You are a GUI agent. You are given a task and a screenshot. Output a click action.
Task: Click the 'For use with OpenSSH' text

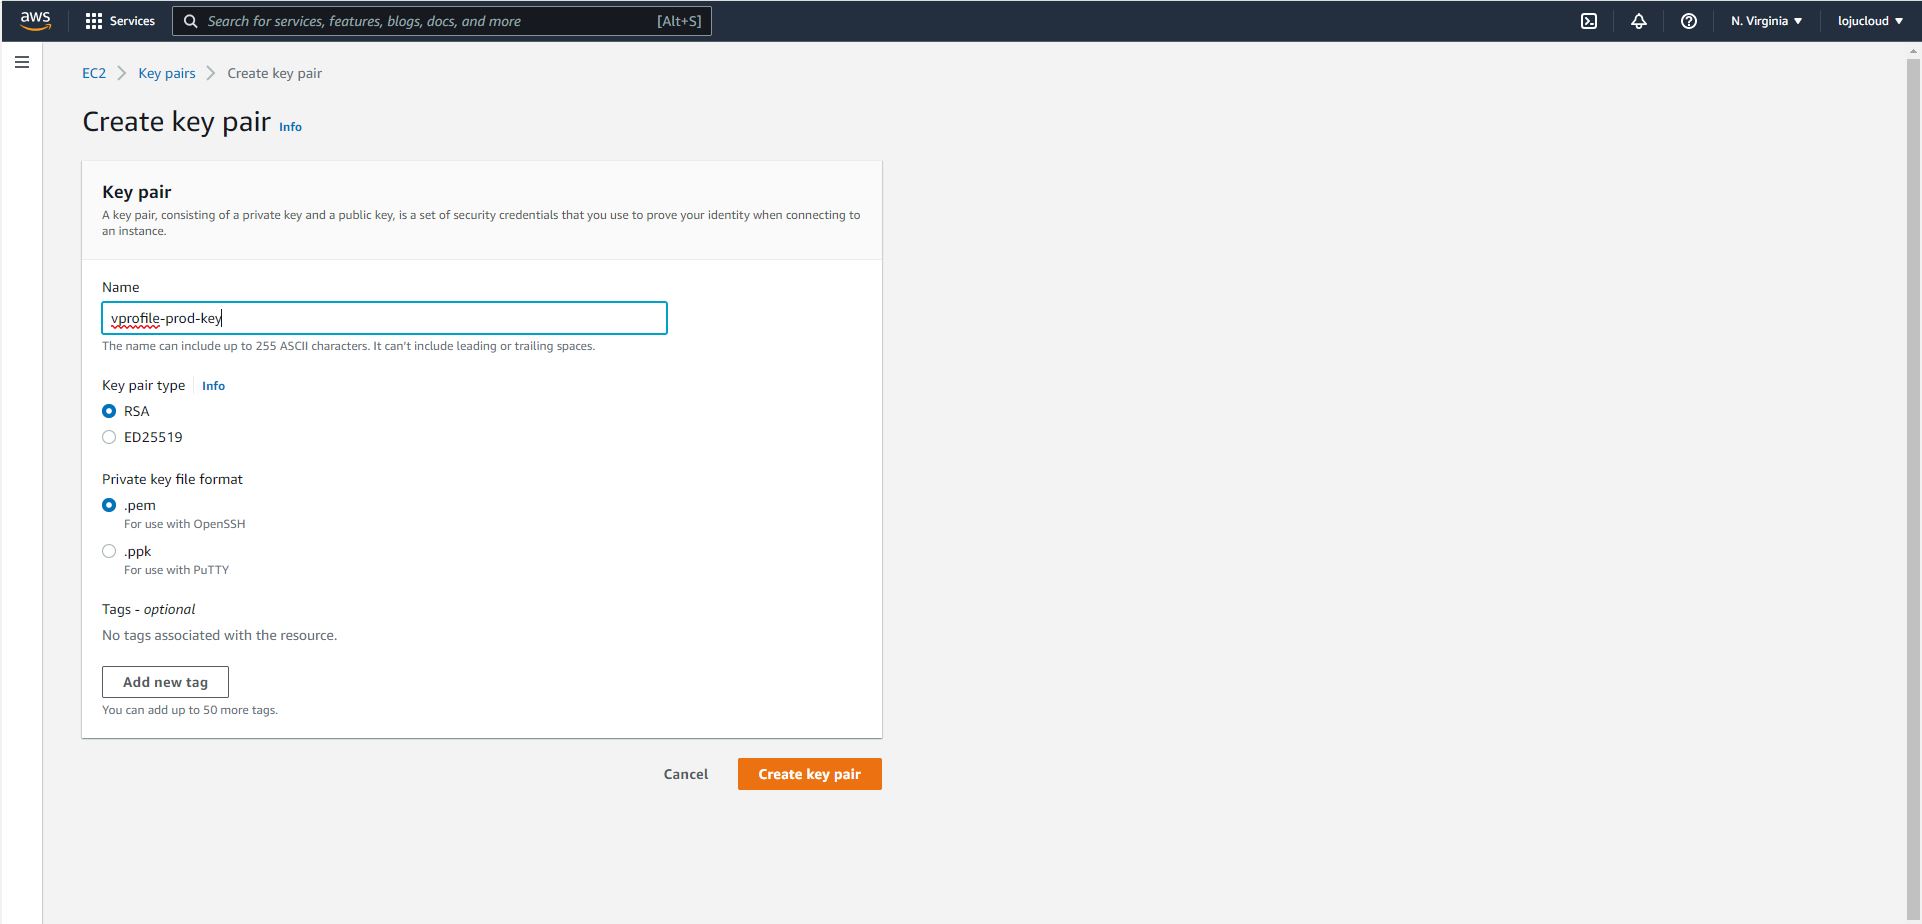184,524
